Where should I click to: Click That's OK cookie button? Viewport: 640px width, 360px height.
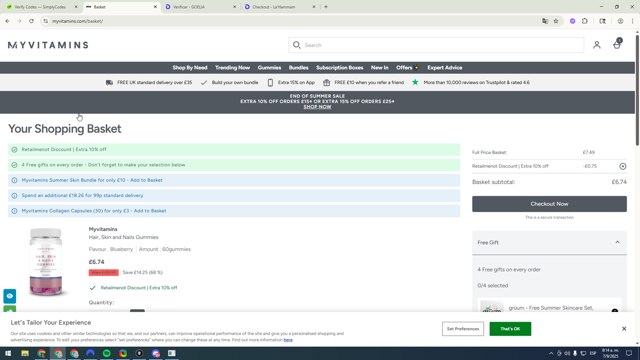[510, 329]
